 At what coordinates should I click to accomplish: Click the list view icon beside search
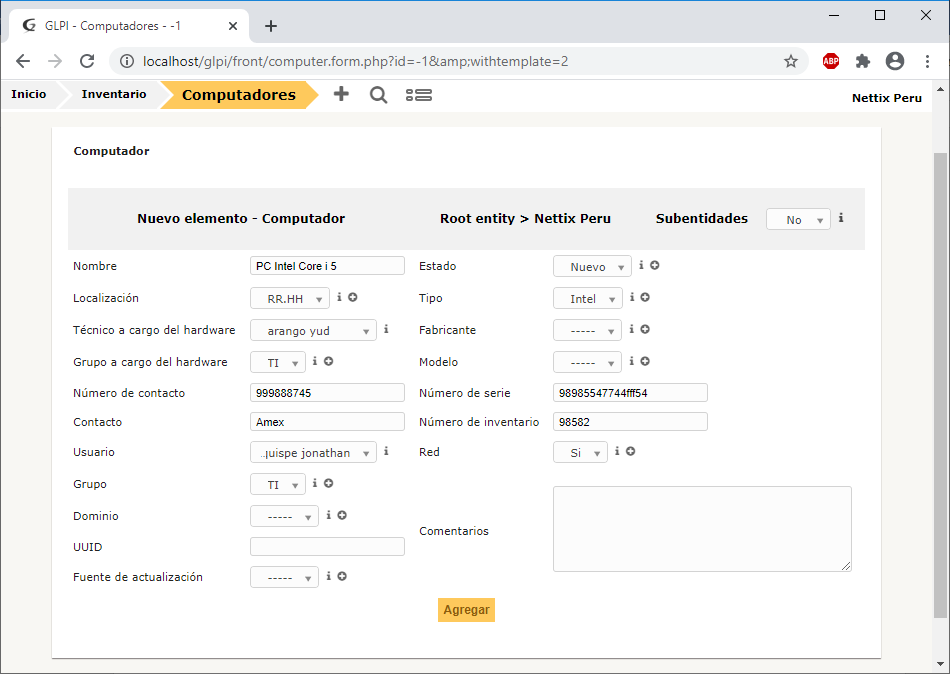click(419, 95)
